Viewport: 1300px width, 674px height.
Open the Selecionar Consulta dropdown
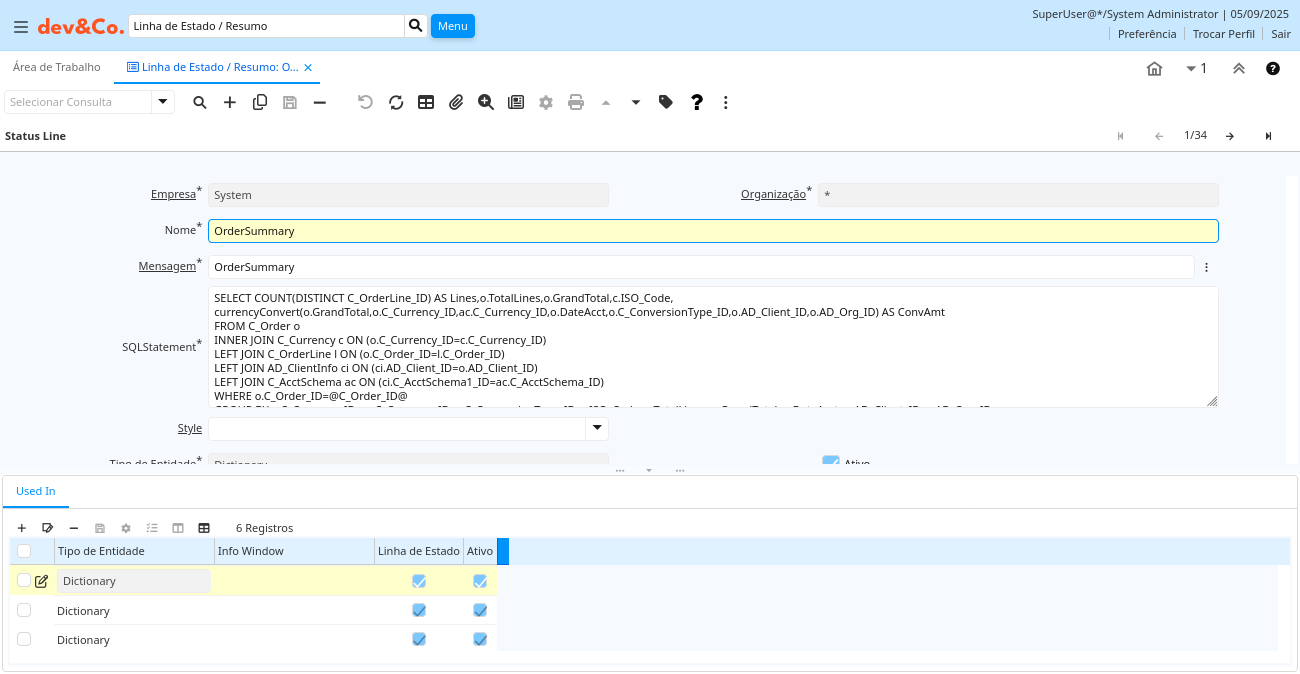click(x=163, y=102)
